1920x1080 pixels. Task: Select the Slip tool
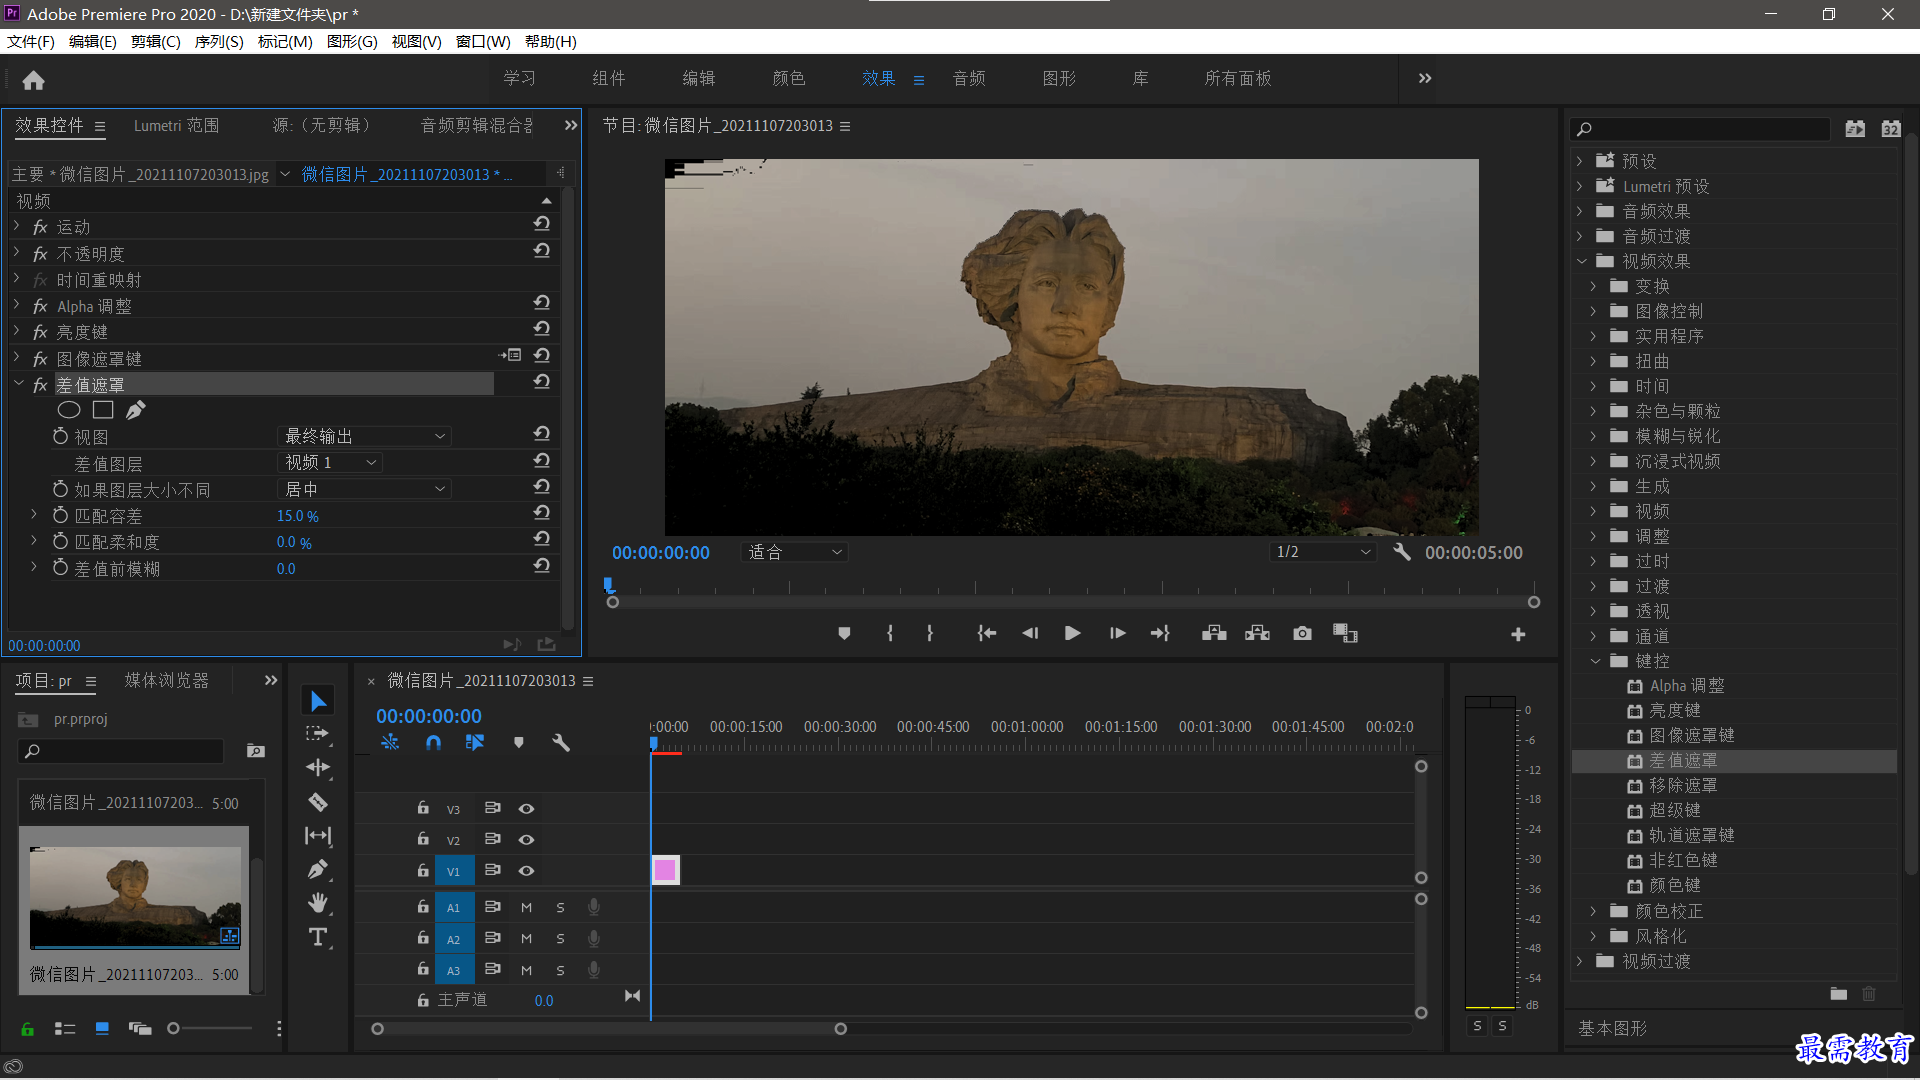318,835
